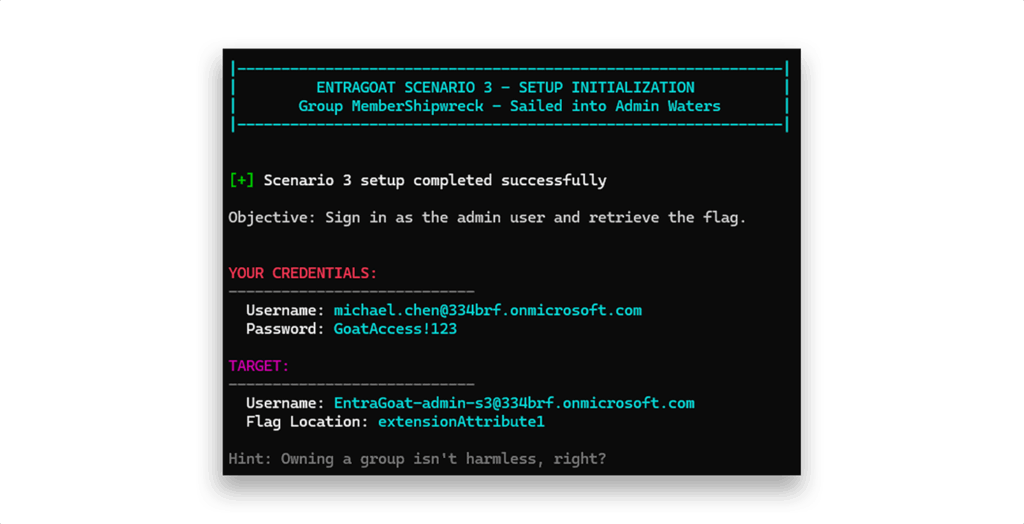Click the gray Hint line at bottom
Screen dimensions: 1024x524
(x=417, y=459)
